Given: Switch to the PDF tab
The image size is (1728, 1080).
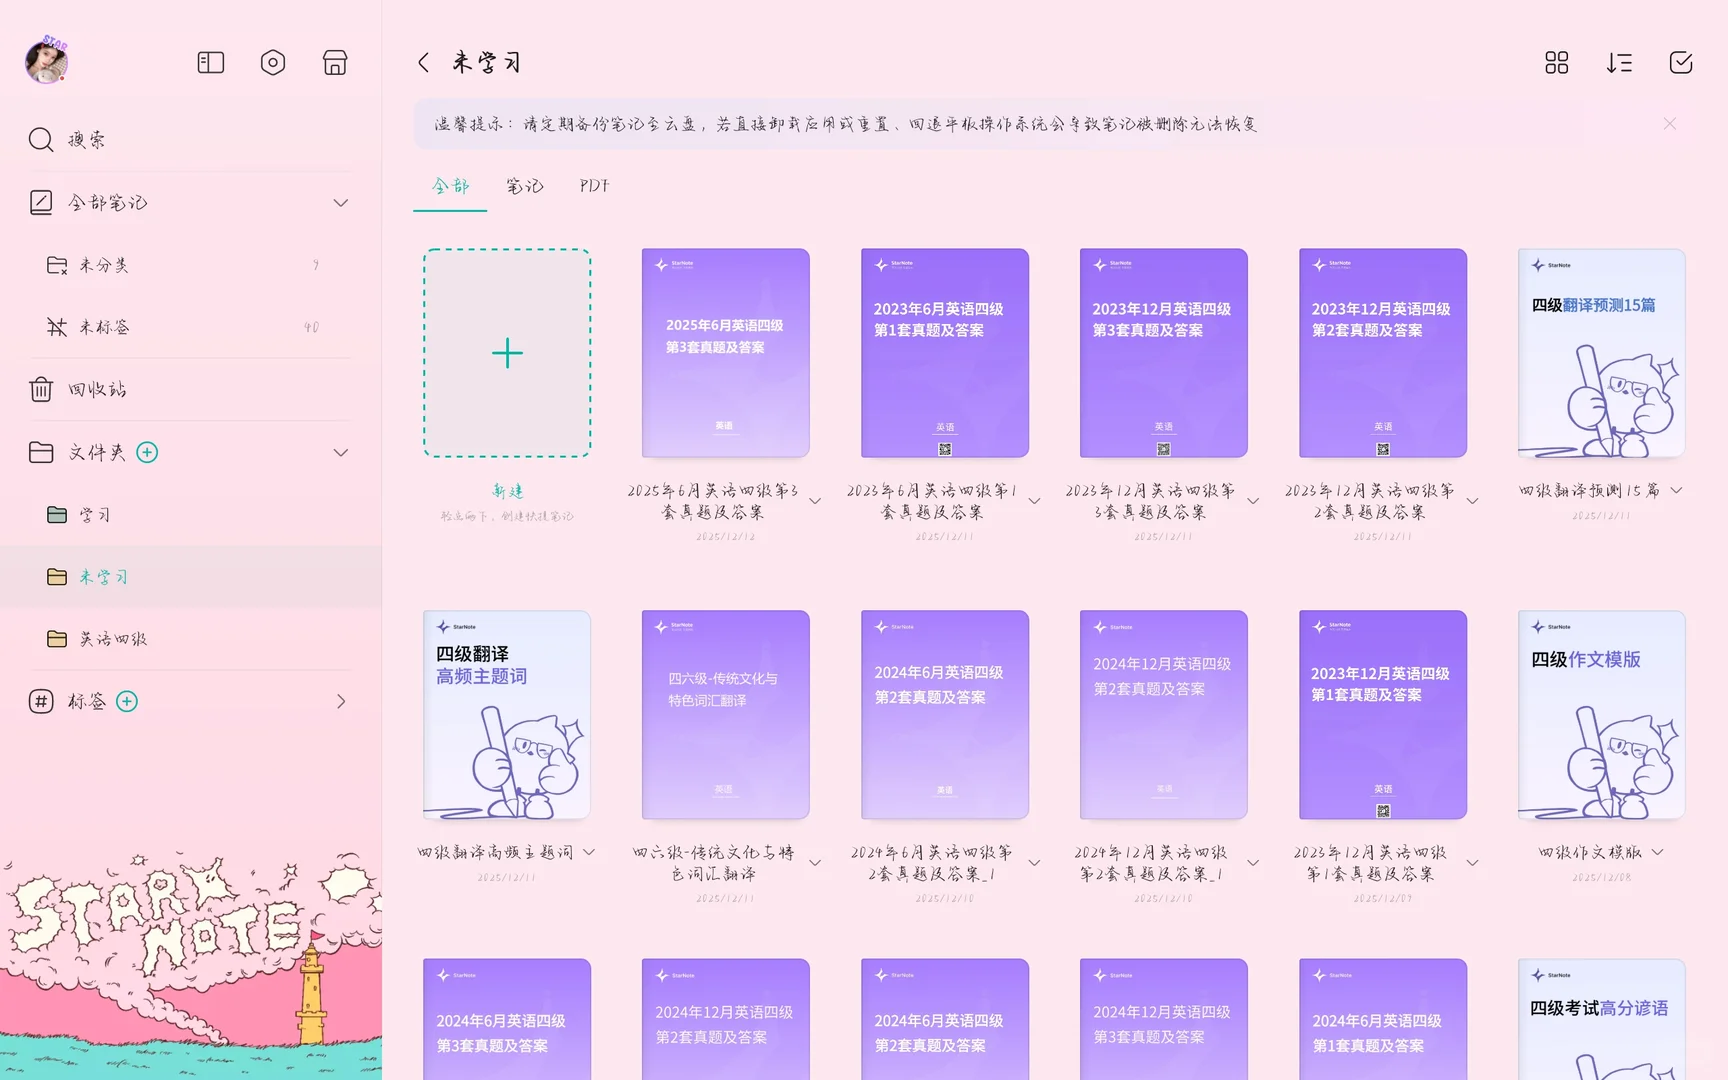Looking at the screenshot, I should tap(592, 186).
